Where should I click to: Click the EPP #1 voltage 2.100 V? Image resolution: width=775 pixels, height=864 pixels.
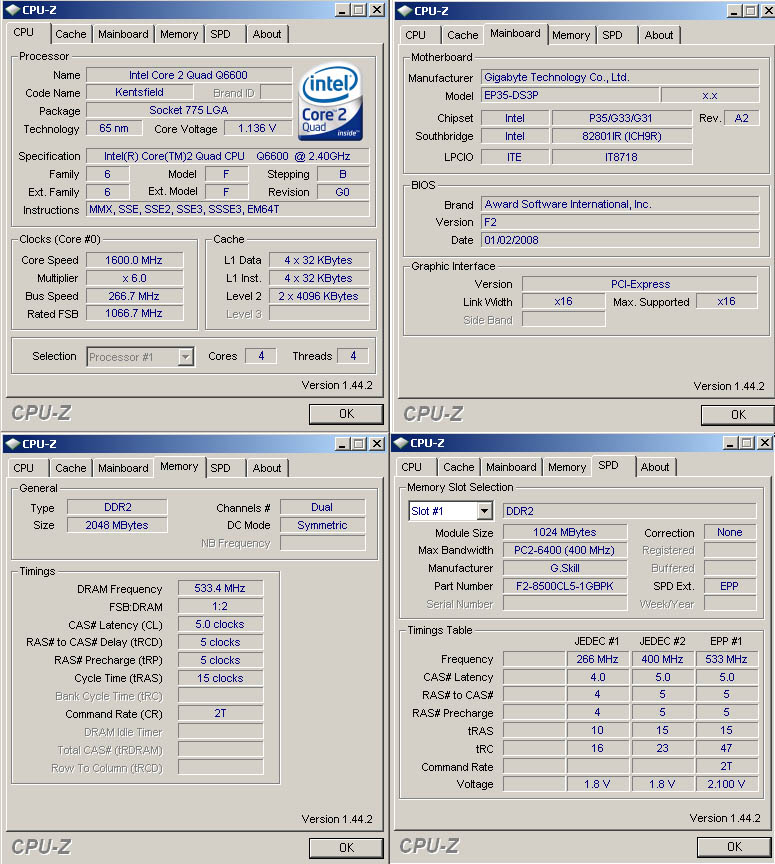[726, 784]
